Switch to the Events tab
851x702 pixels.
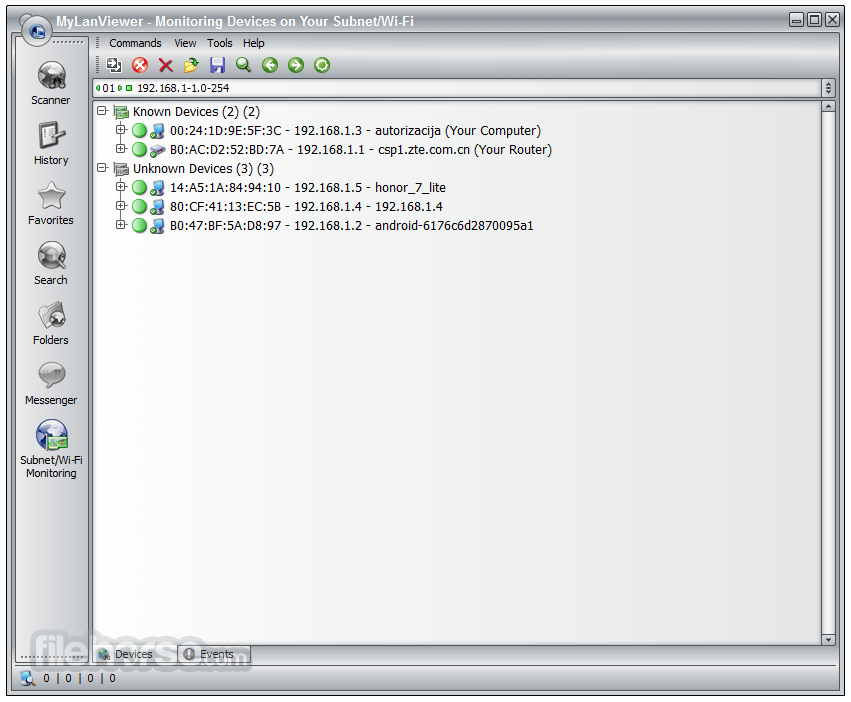coord(214,654)
